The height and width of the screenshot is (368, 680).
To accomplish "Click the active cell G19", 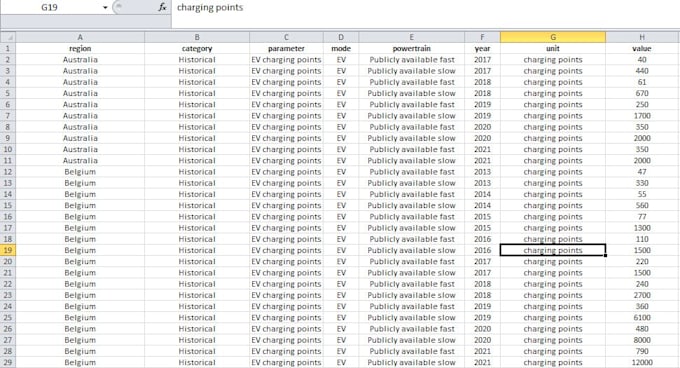I will point(553,250).
